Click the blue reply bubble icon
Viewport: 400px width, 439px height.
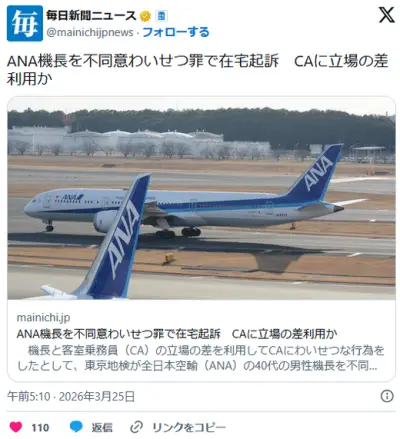click(x=76, y=426)
